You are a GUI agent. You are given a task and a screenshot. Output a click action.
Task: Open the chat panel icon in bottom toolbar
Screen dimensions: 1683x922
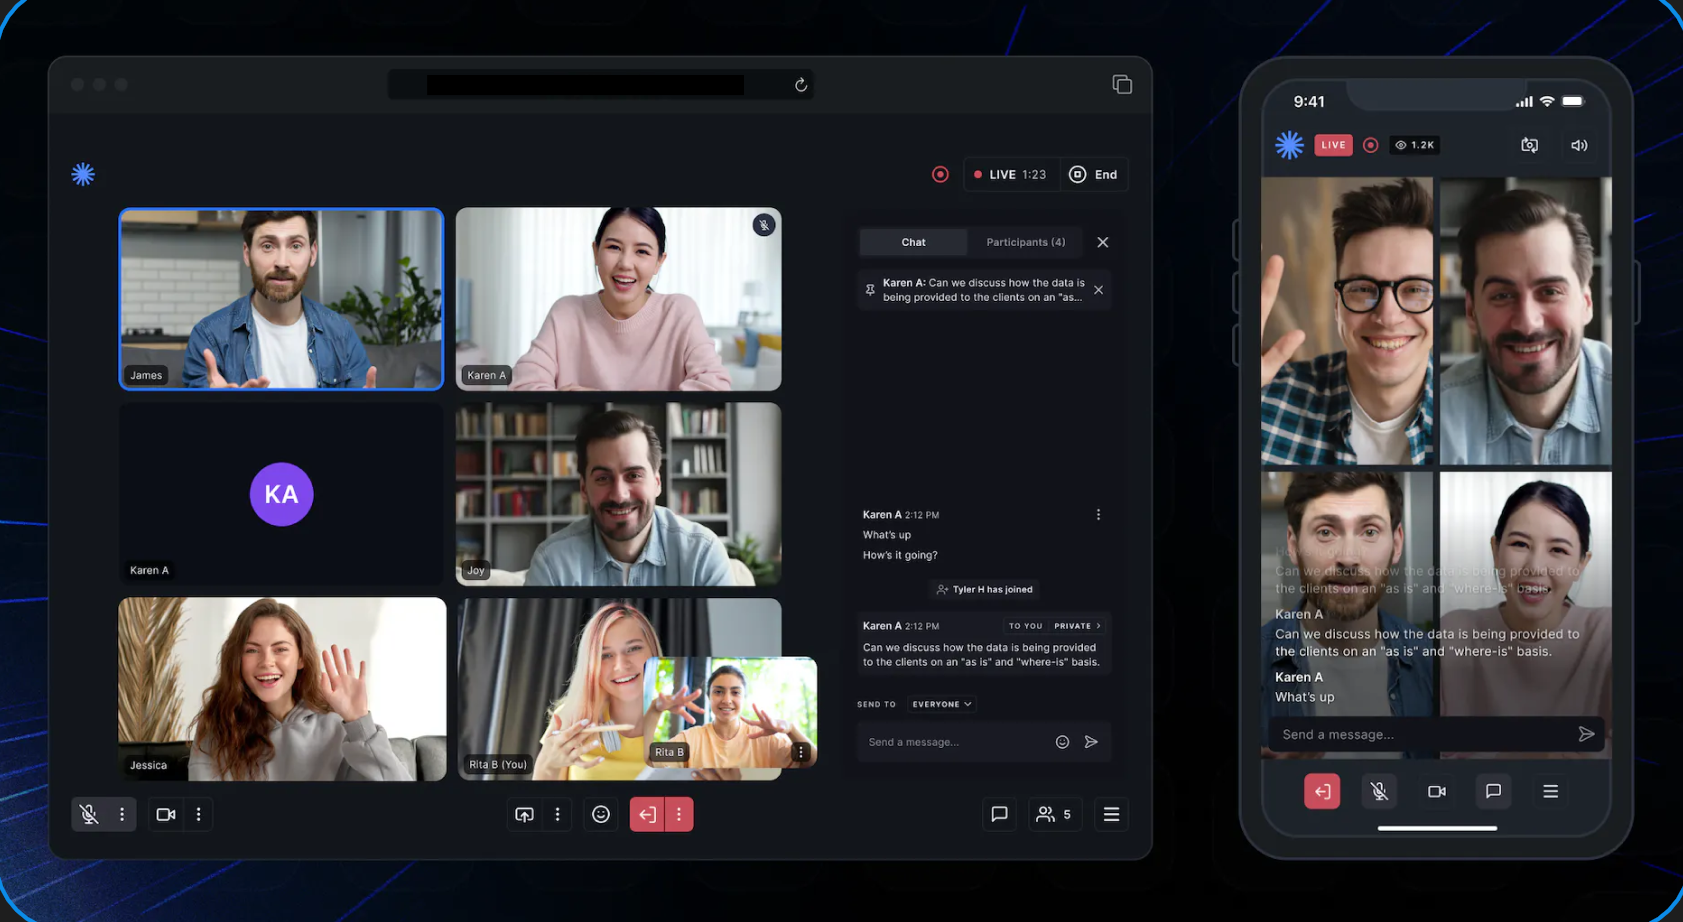click(999, 815)
